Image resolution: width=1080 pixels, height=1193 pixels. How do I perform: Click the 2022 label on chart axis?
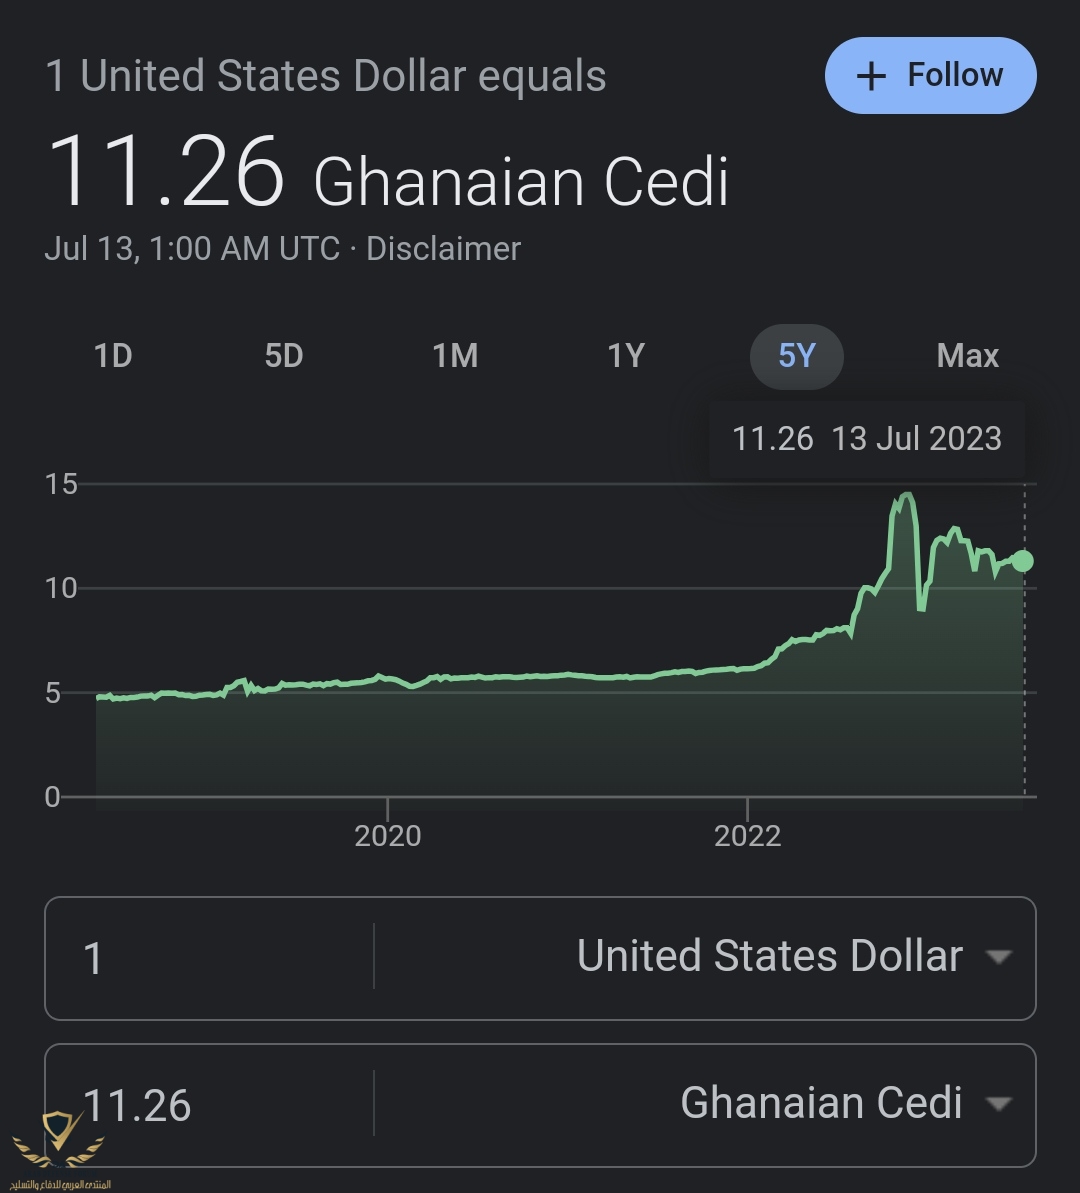click(747, 836)
